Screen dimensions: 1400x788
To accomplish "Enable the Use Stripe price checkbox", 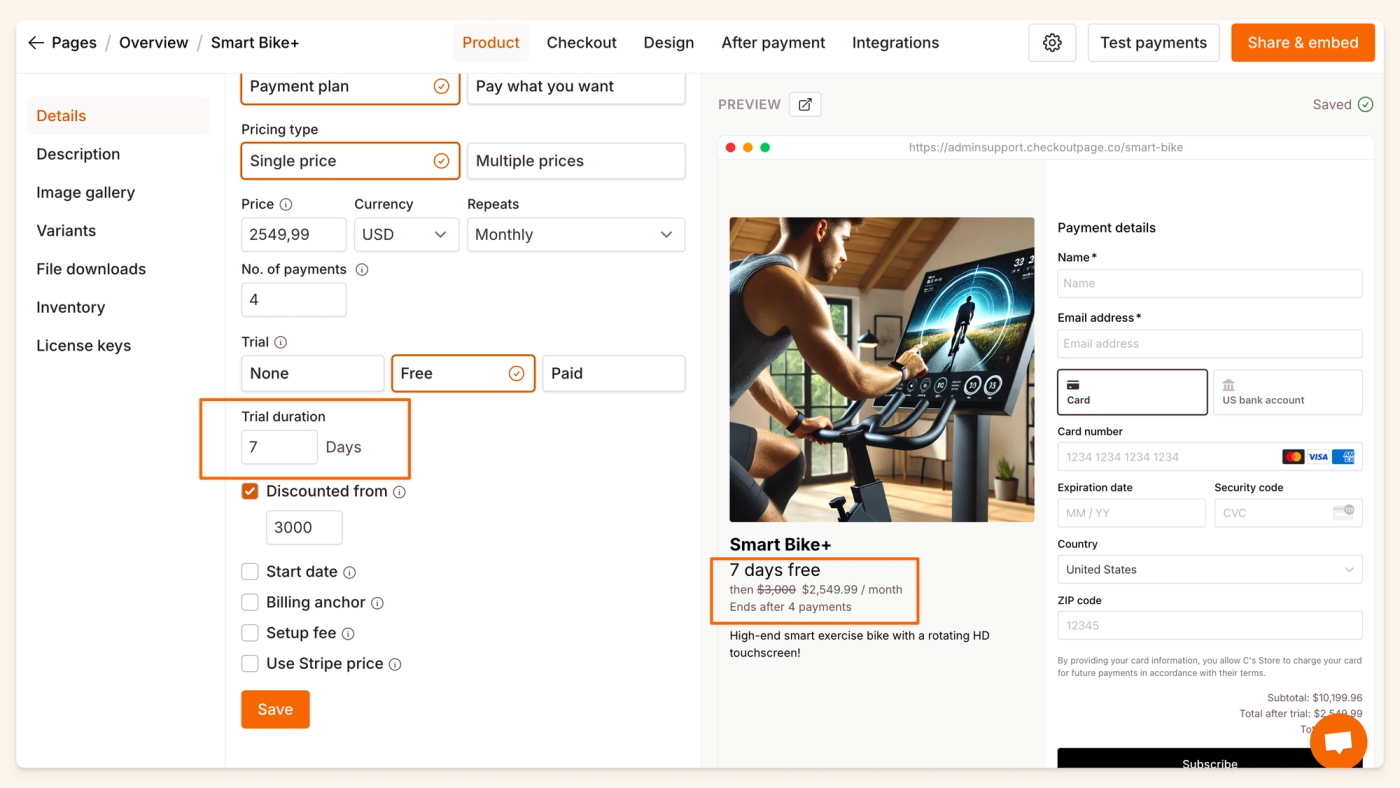I will pyautogui.click(x=250, y=663).
